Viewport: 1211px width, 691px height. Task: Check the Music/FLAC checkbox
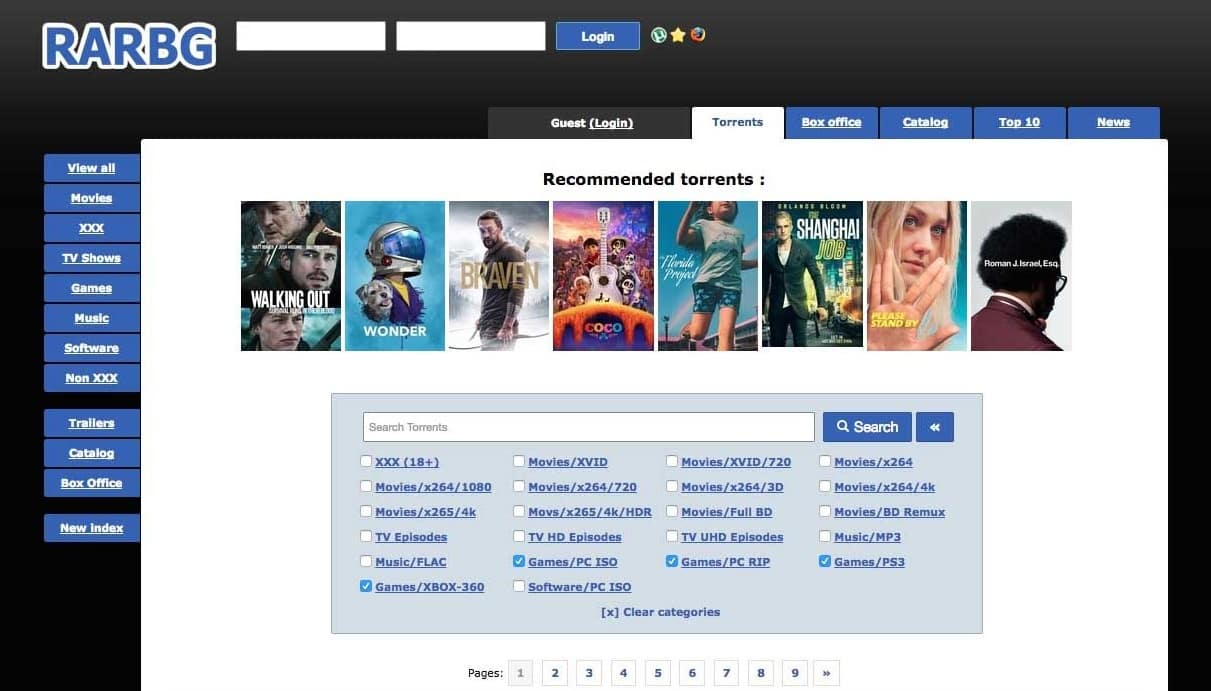click(x=366, y=562)
